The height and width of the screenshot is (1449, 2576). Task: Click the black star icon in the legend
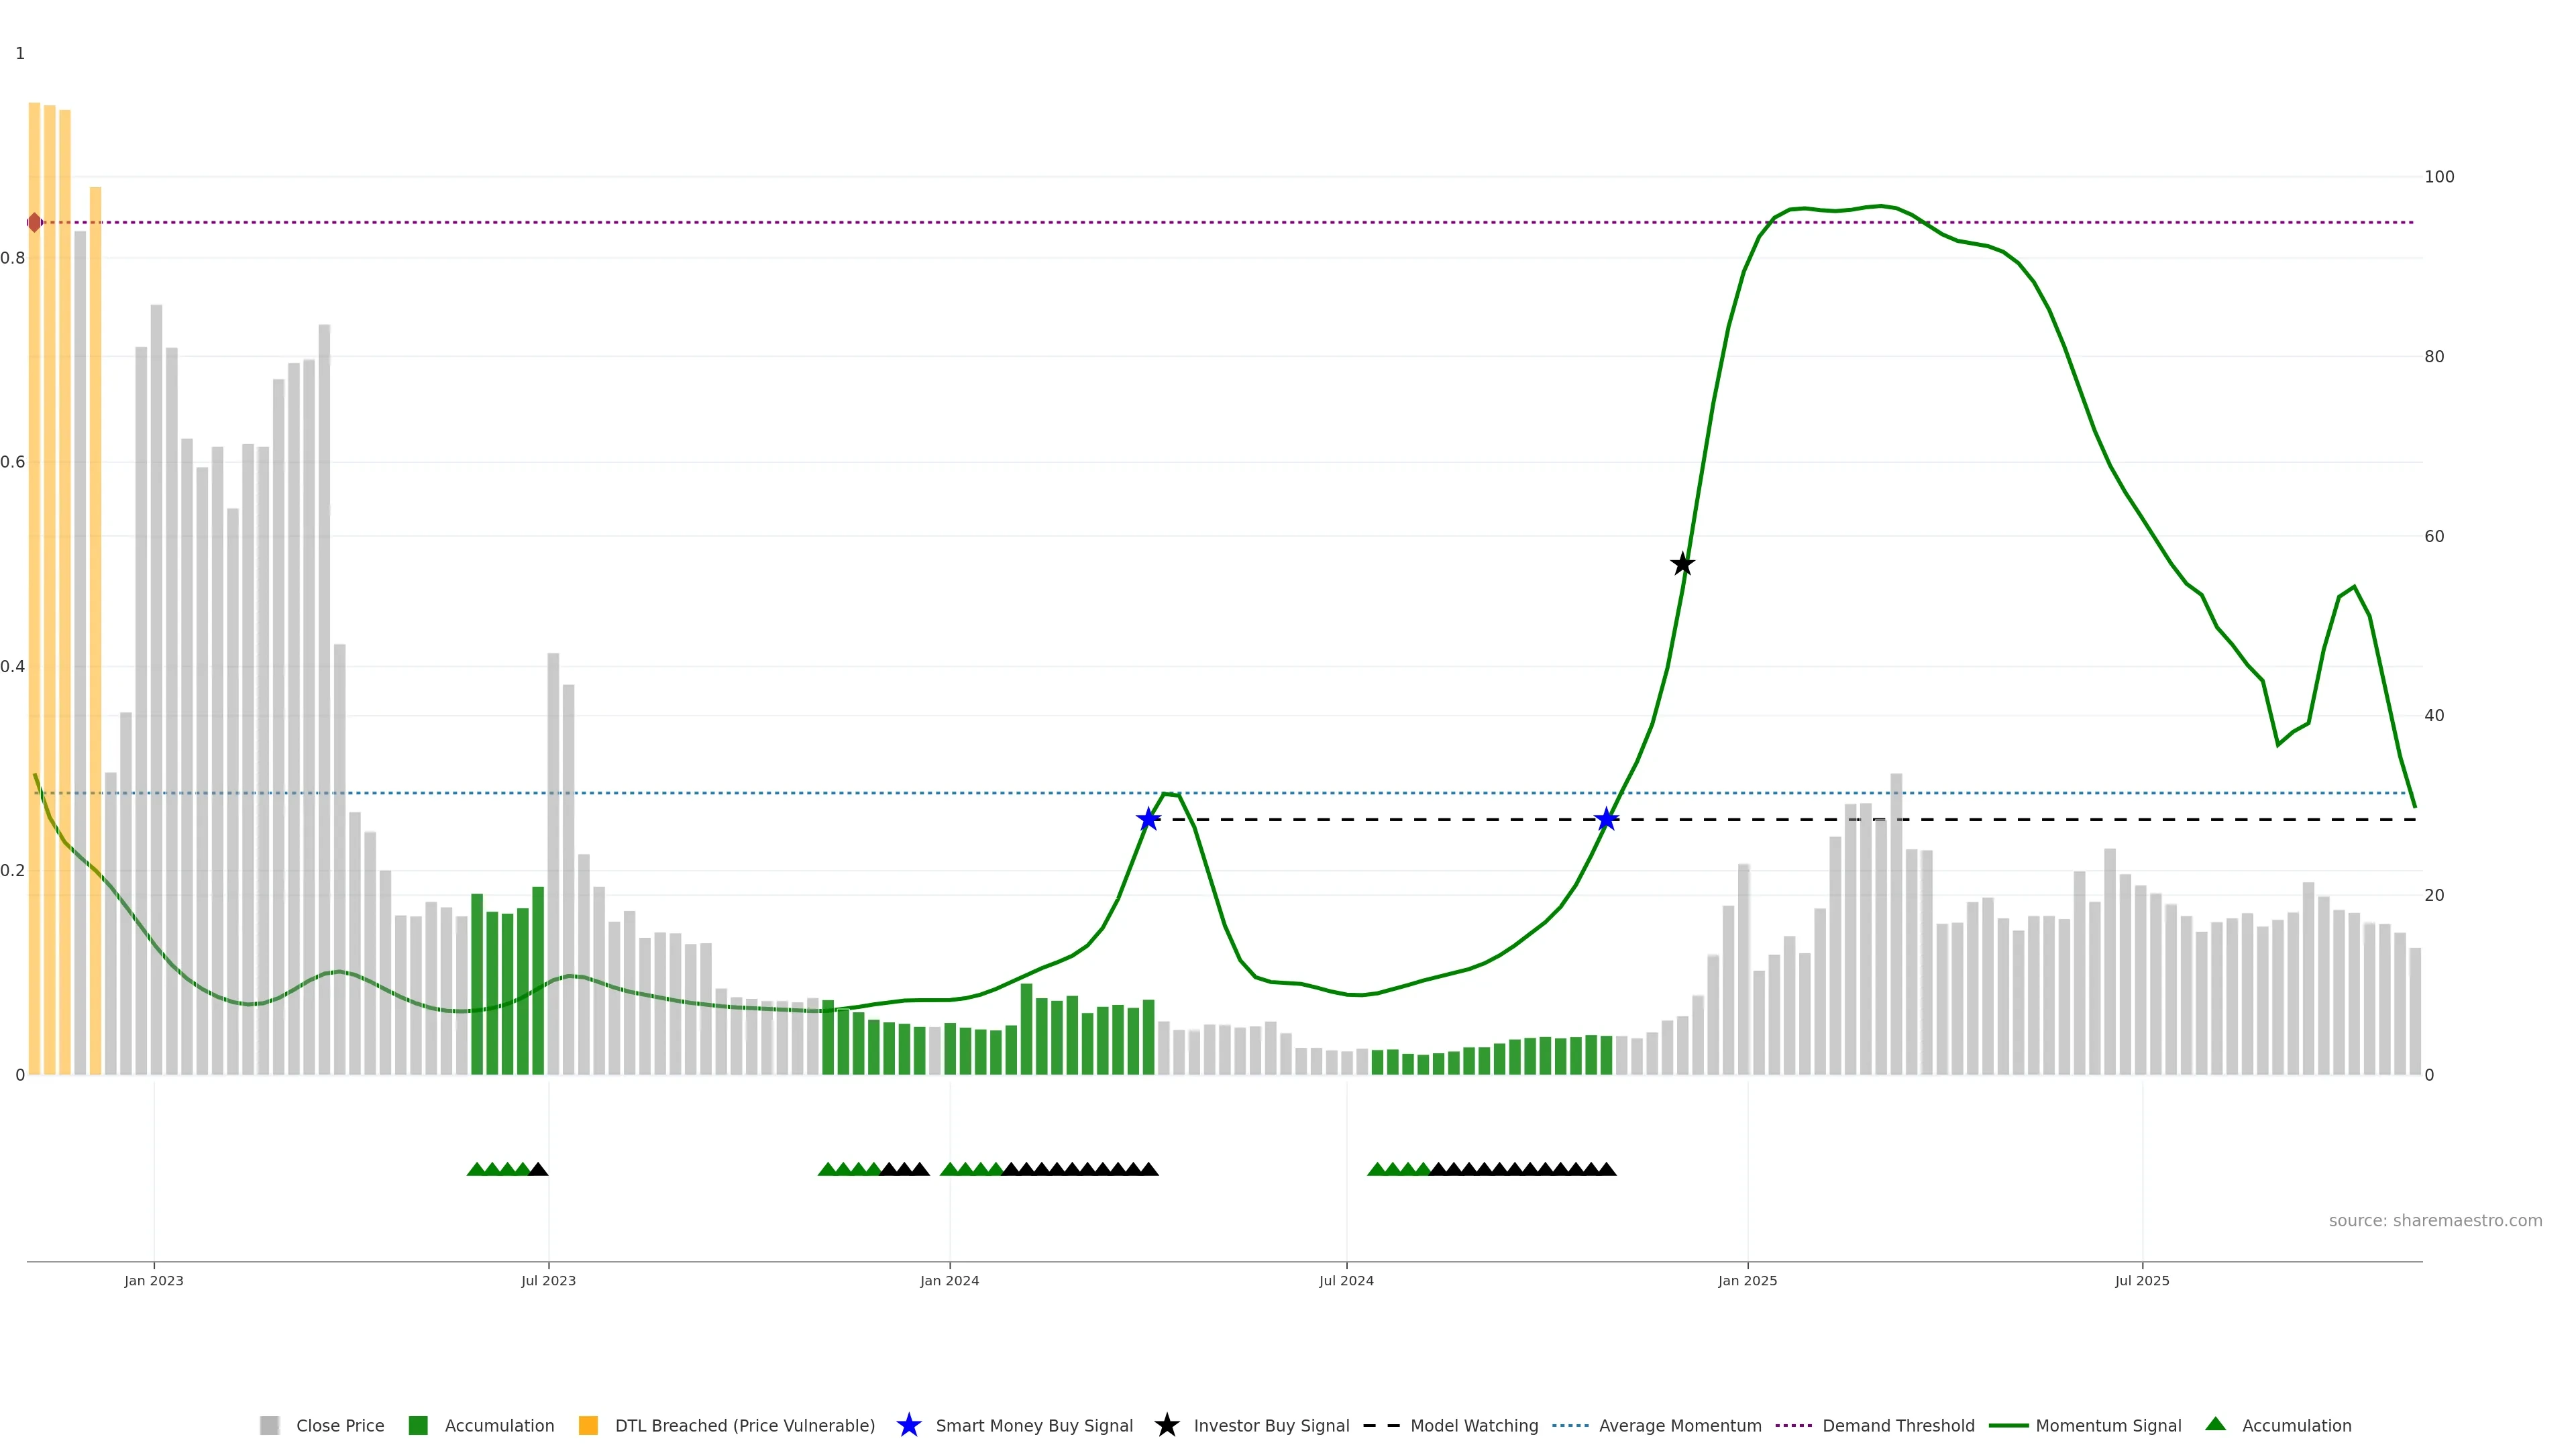pyautogui.click(x=1166, y=1425)
